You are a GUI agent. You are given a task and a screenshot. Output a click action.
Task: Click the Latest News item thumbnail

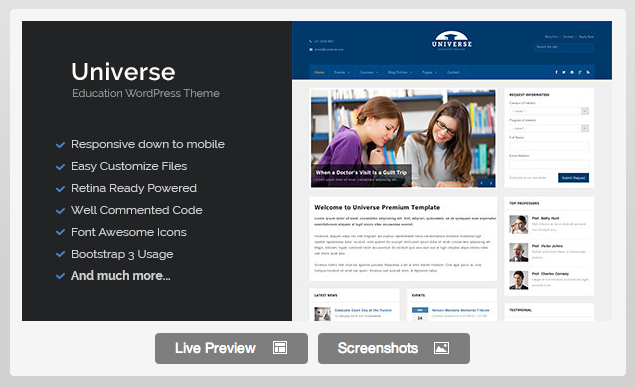coord(323,314)
